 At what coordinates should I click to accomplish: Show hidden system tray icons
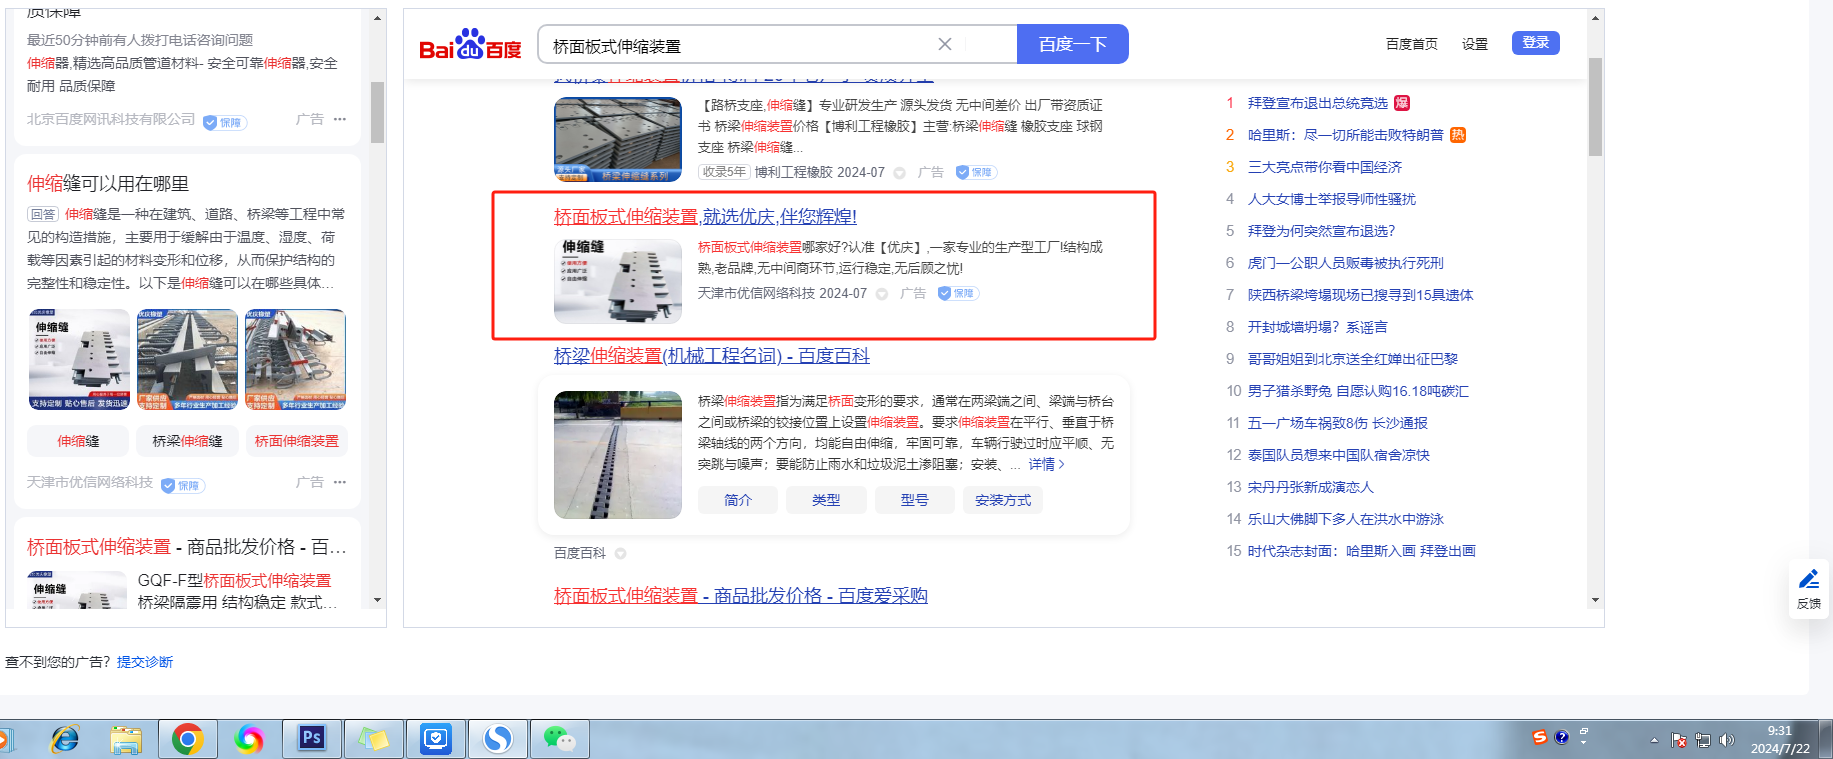[1654, 740]
